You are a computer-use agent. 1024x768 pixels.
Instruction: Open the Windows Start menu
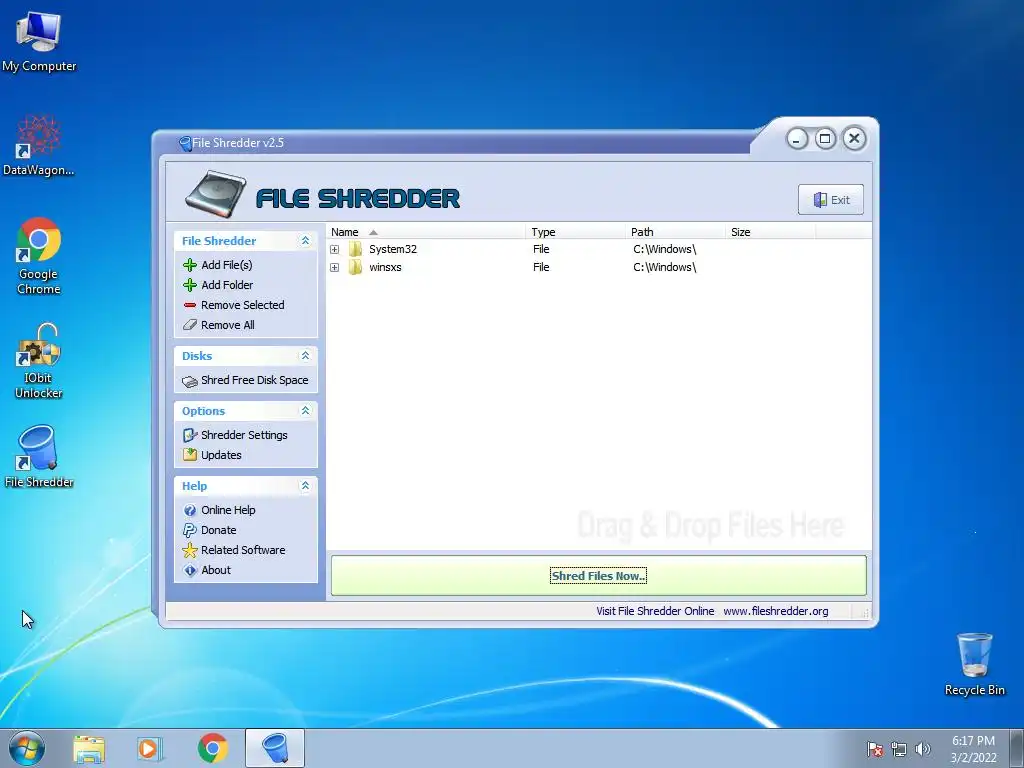tap(27, 748)
